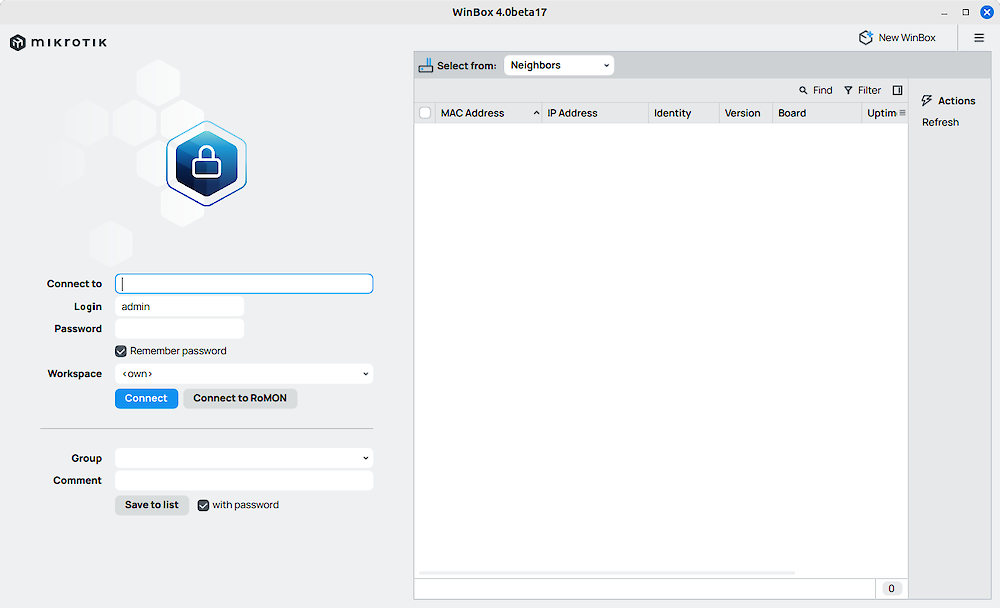Viewport: 1000px width, 608px height.
Task: Open the column chooser icon in the table header
Action: 902,113
